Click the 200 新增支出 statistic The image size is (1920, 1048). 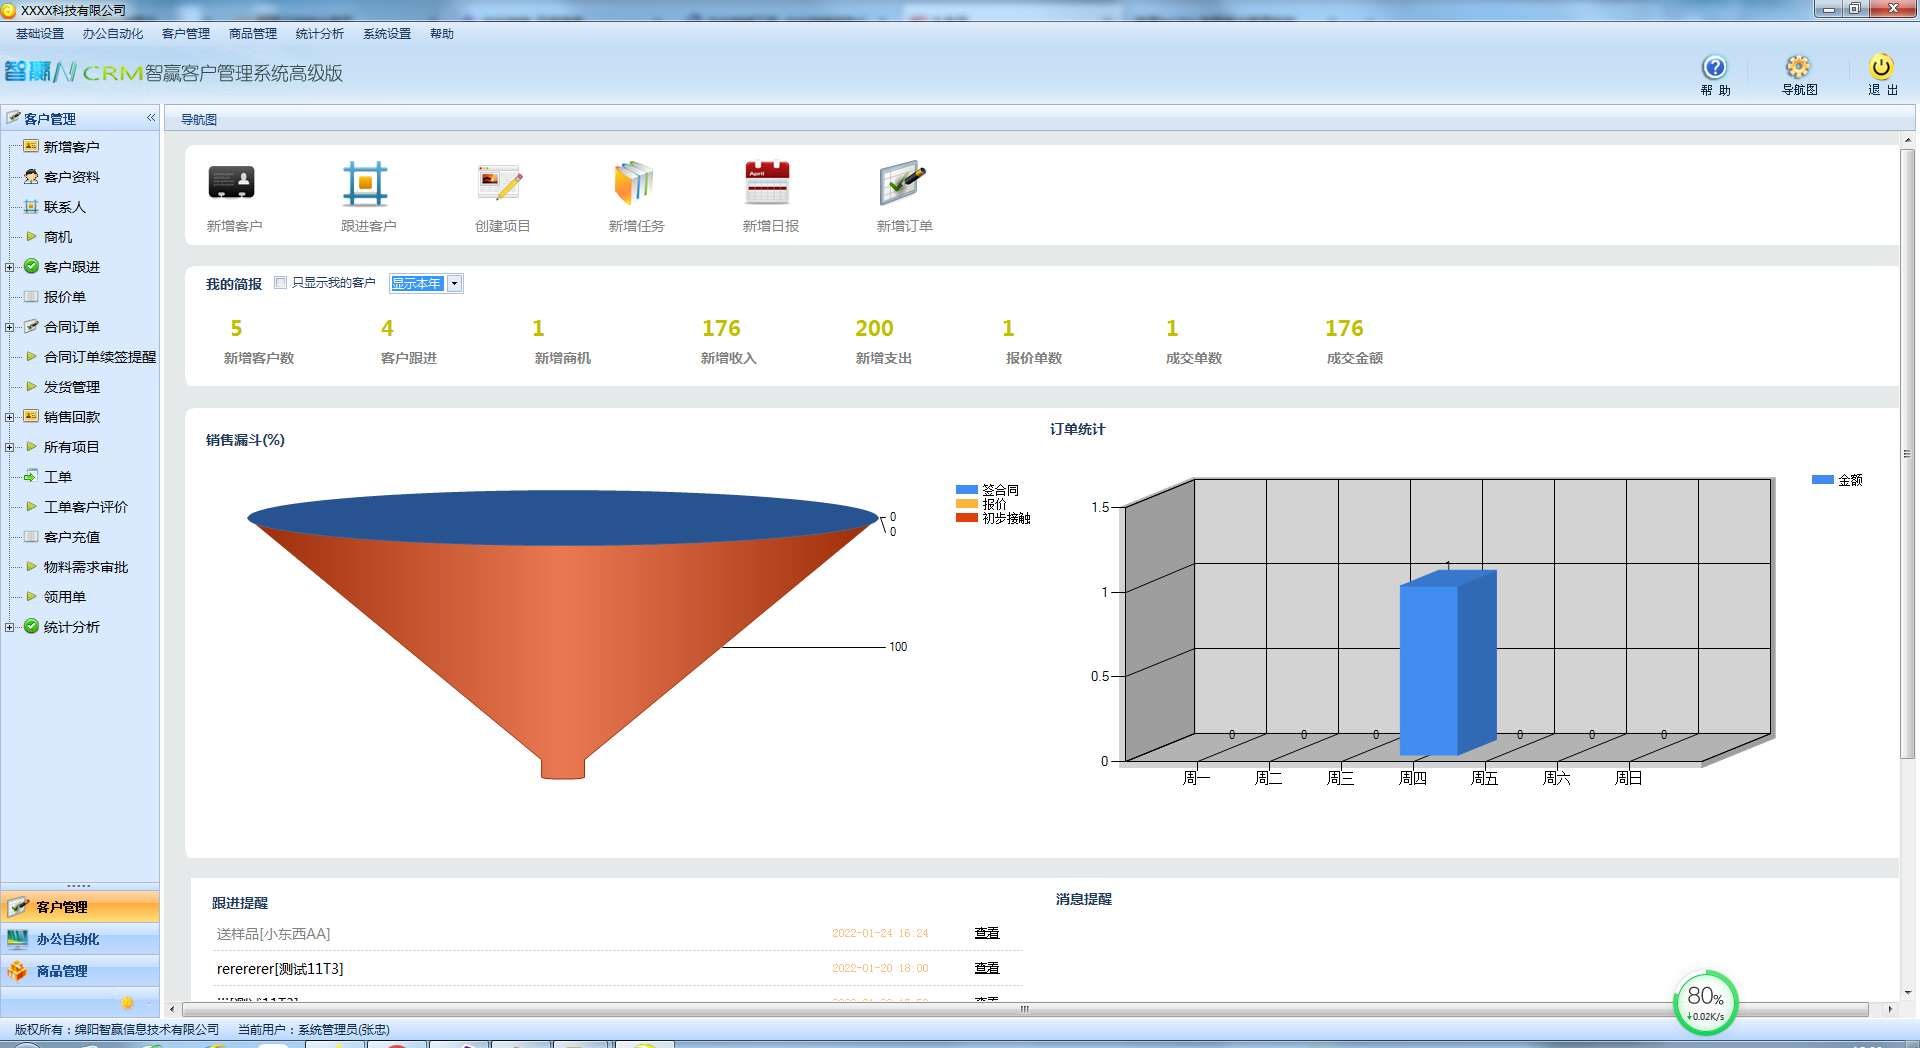click(x=874, y=328)
